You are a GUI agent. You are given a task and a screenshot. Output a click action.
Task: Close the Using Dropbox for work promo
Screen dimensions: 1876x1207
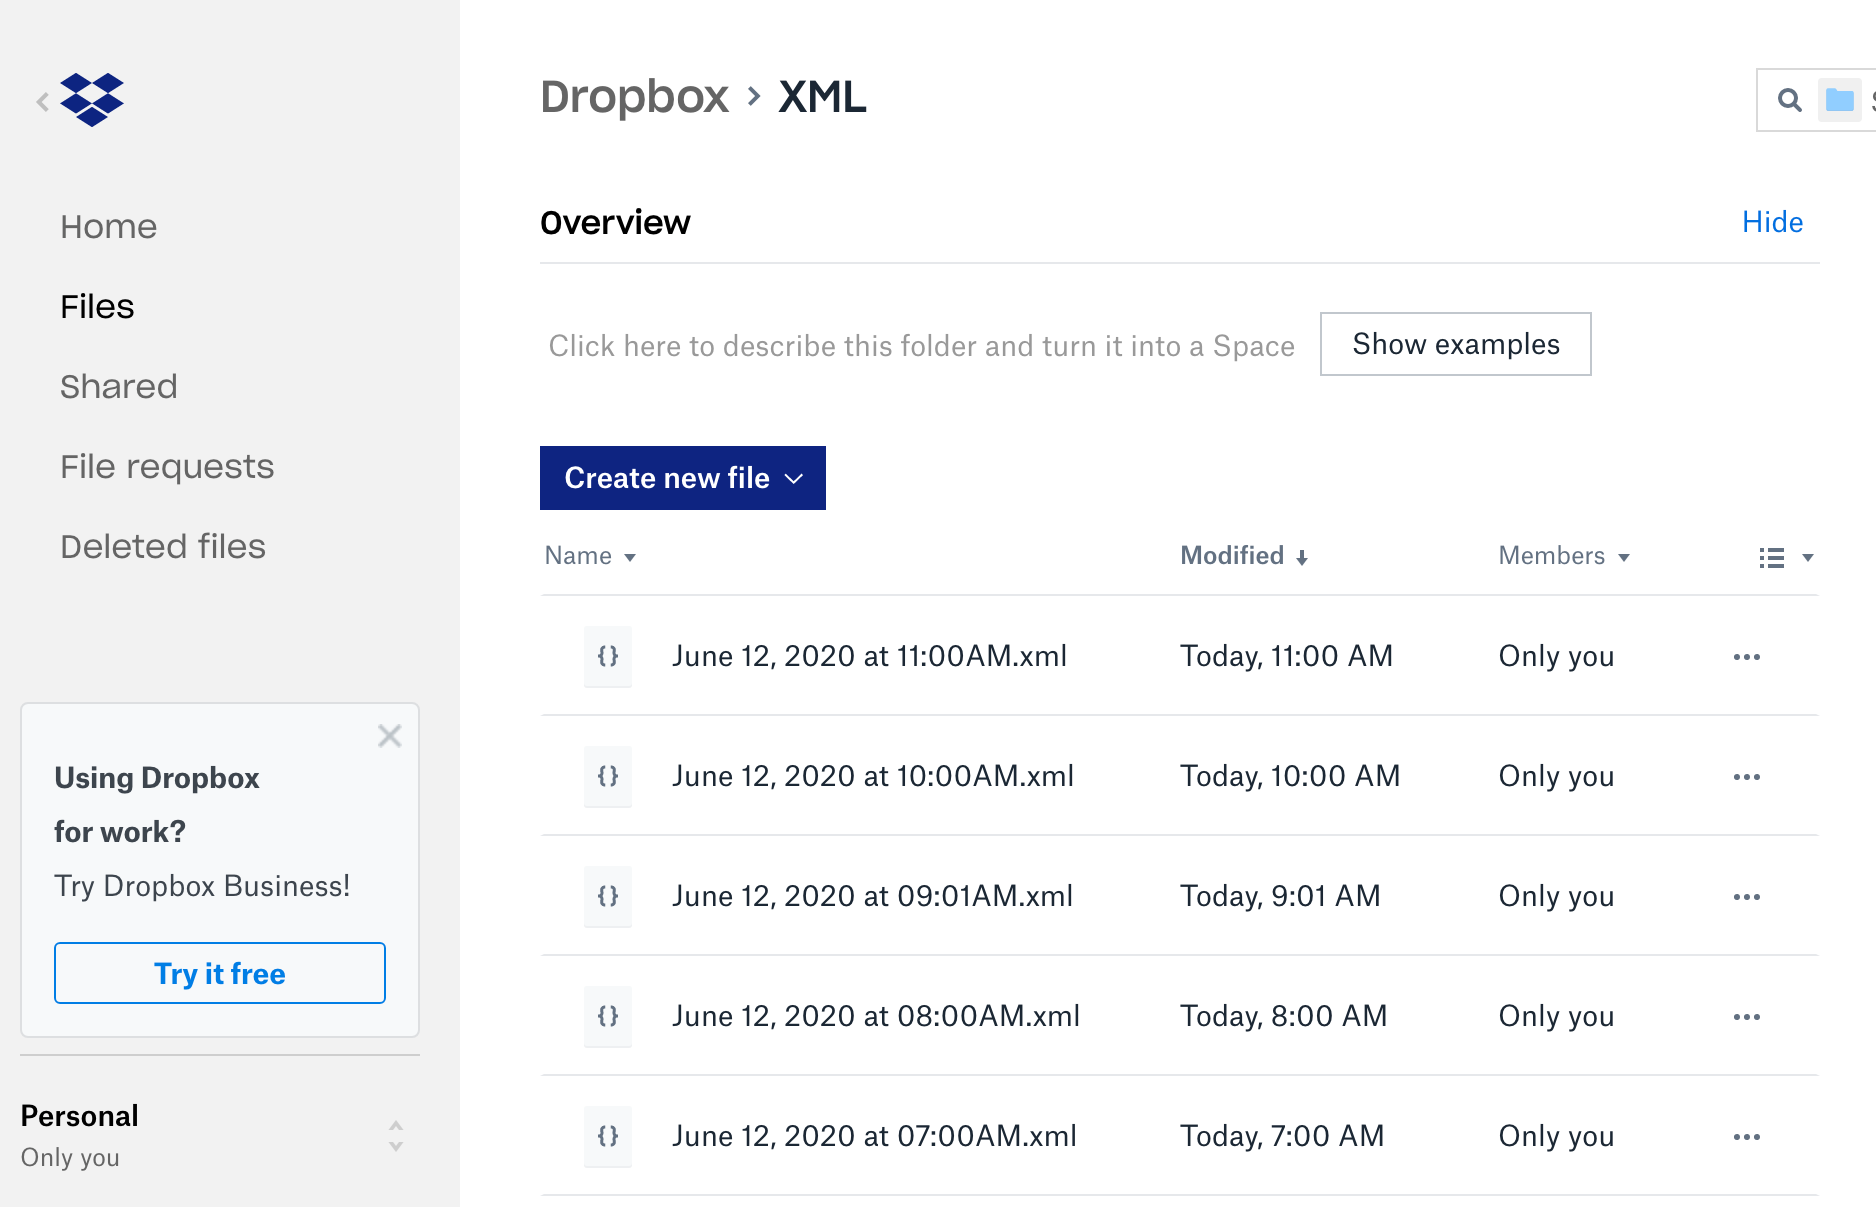coord(390,736)
